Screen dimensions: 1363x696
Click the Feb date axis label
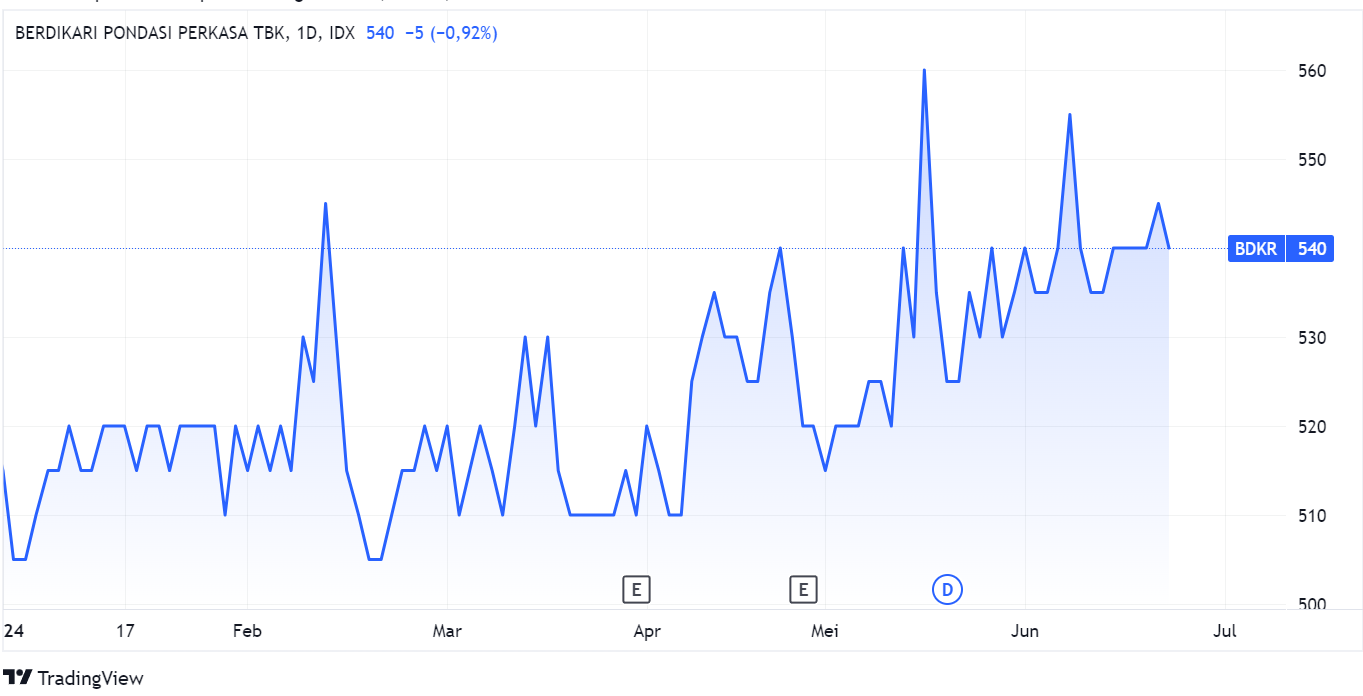[247, 631]
